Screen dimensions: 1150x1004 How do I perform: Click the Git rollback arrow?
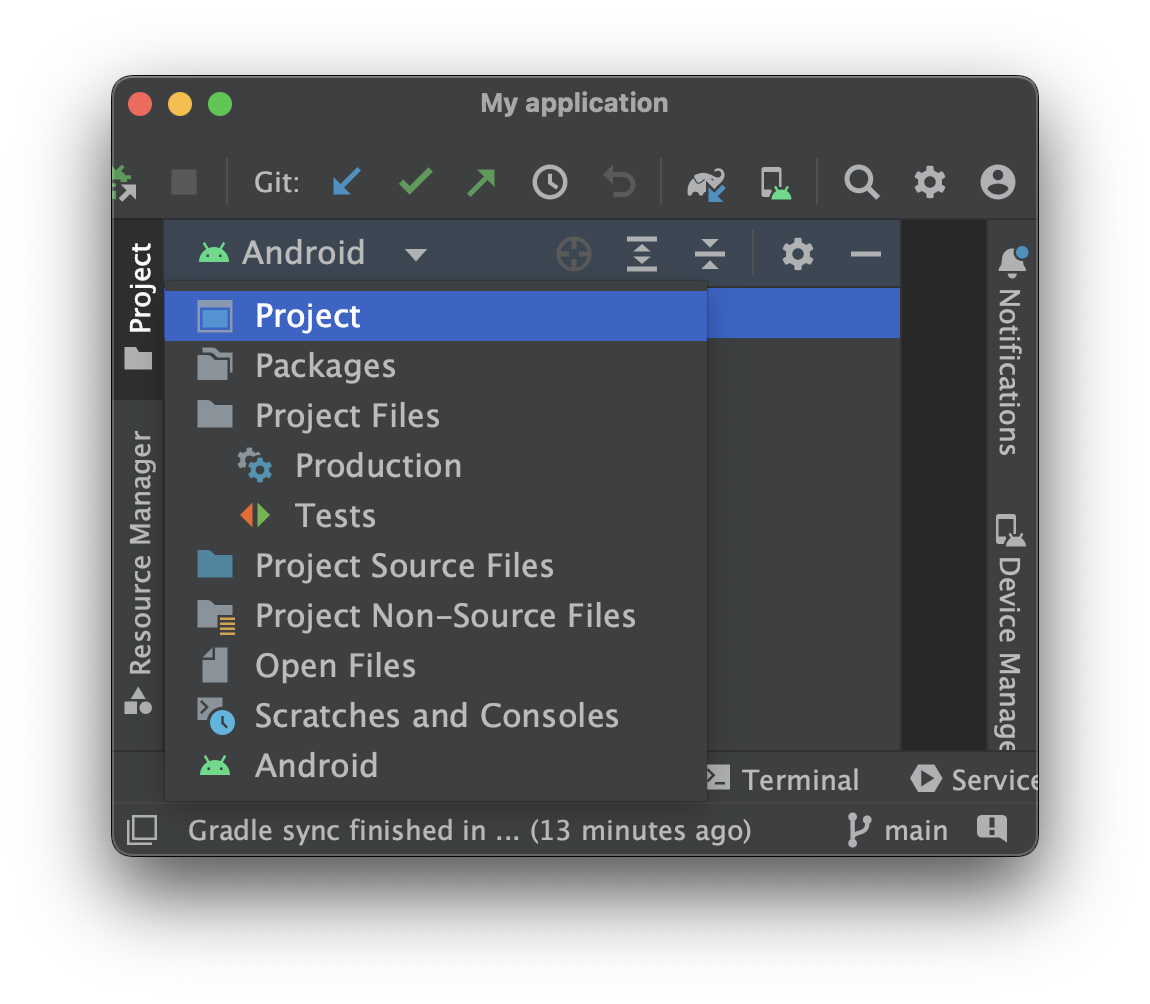coord(619,182)
